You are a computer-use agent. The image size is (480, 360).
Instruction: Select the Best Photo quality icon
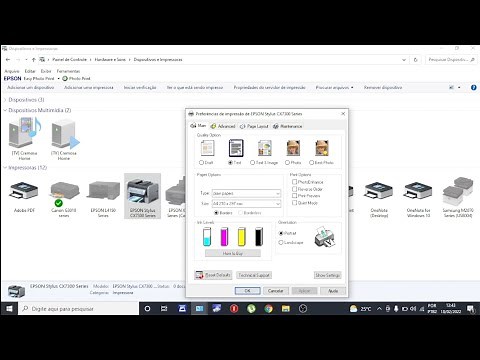[322, 148]
